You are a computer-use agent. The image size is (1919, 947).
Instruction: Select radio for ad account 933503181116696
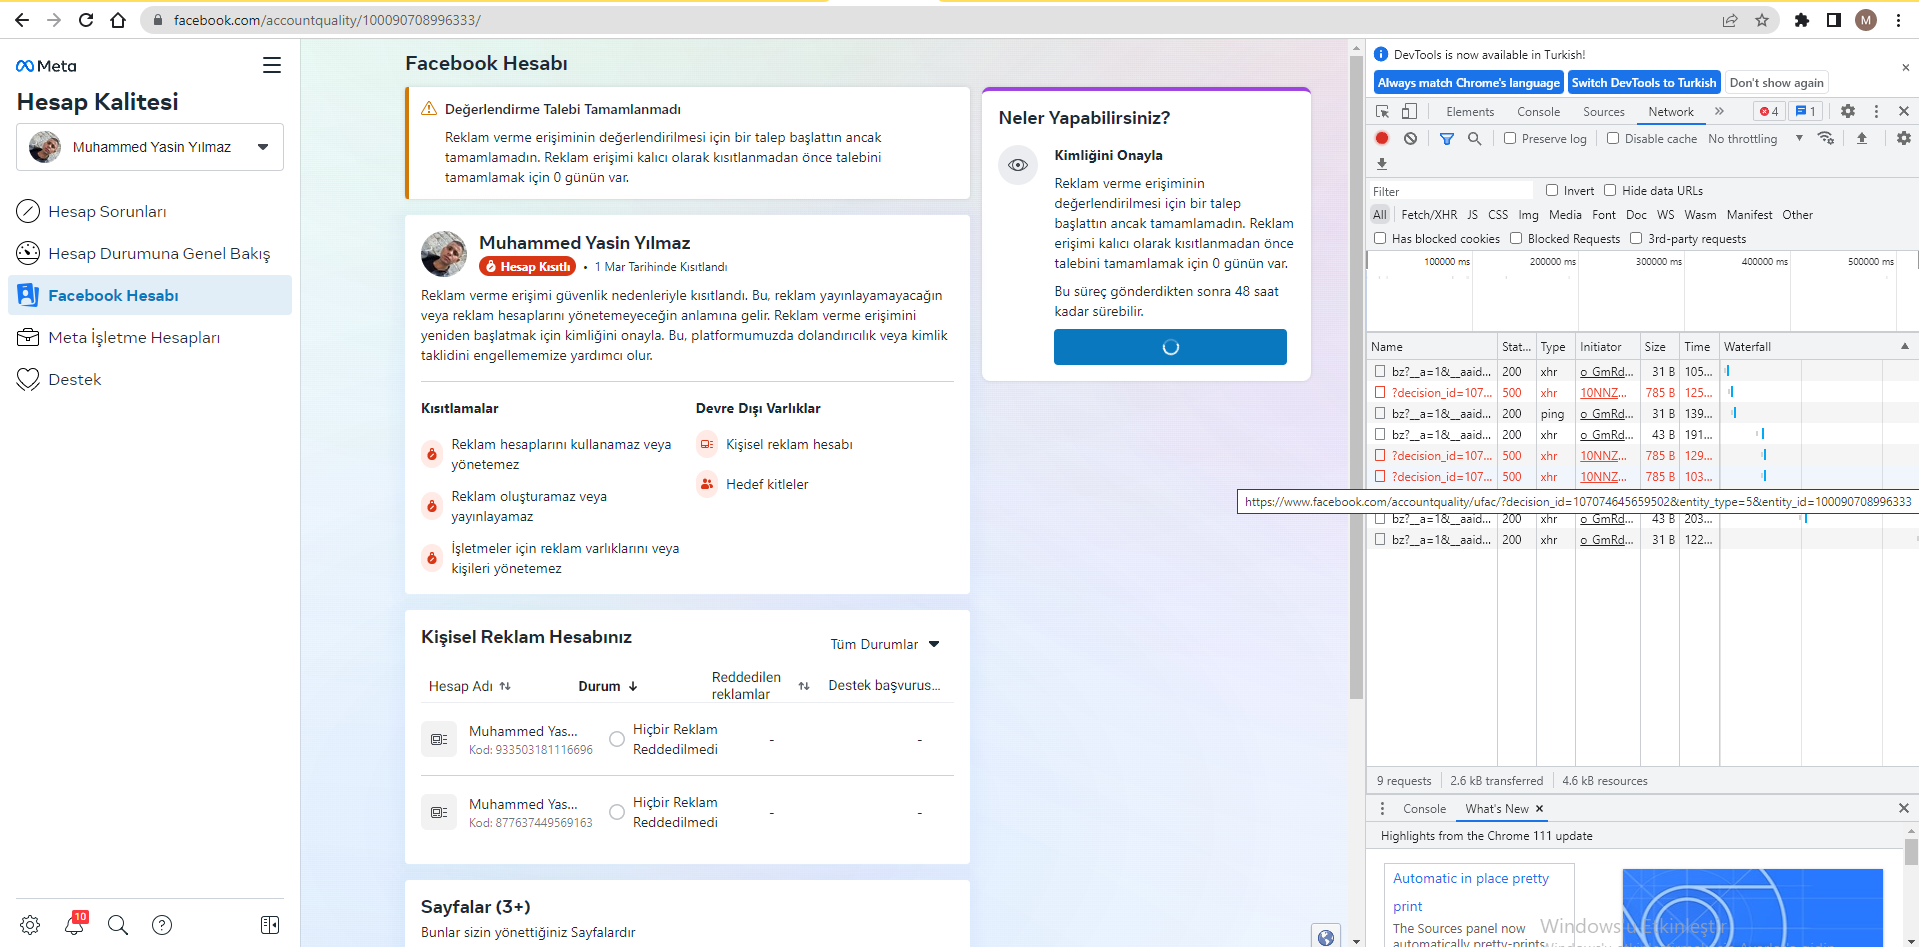coord(617,739)
